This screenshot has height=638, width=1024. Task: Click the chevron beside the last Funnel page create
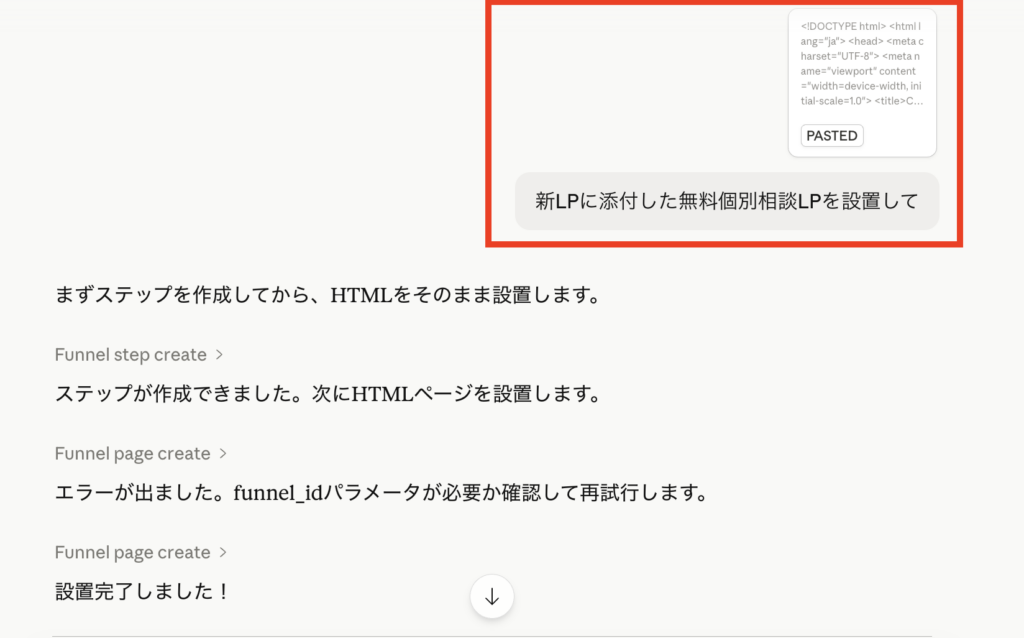[225, 552]
